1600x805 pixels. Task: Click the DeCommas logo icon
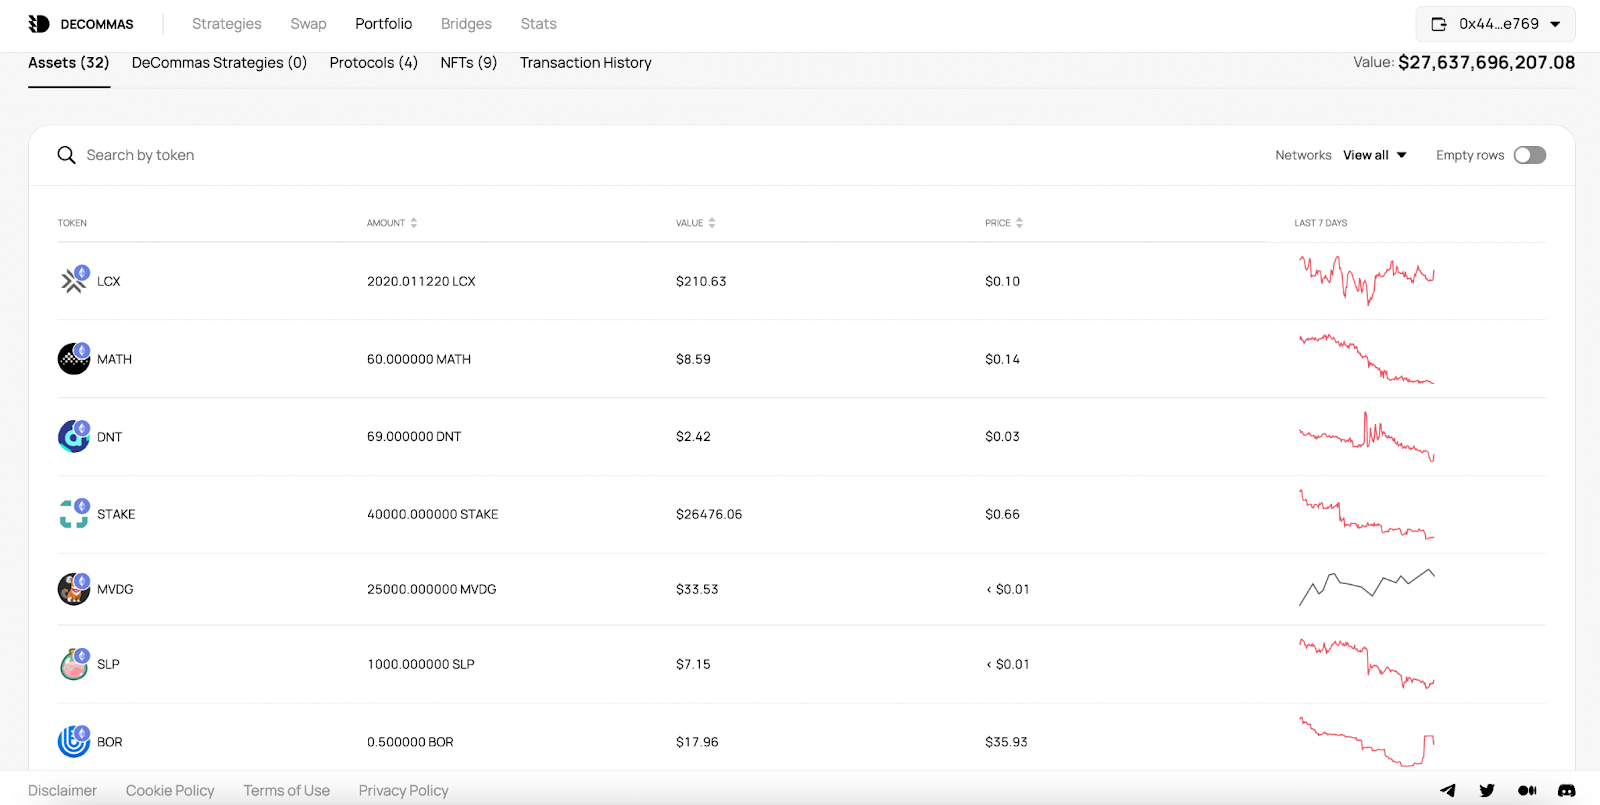pyautogui.click(x=39, y=24)
